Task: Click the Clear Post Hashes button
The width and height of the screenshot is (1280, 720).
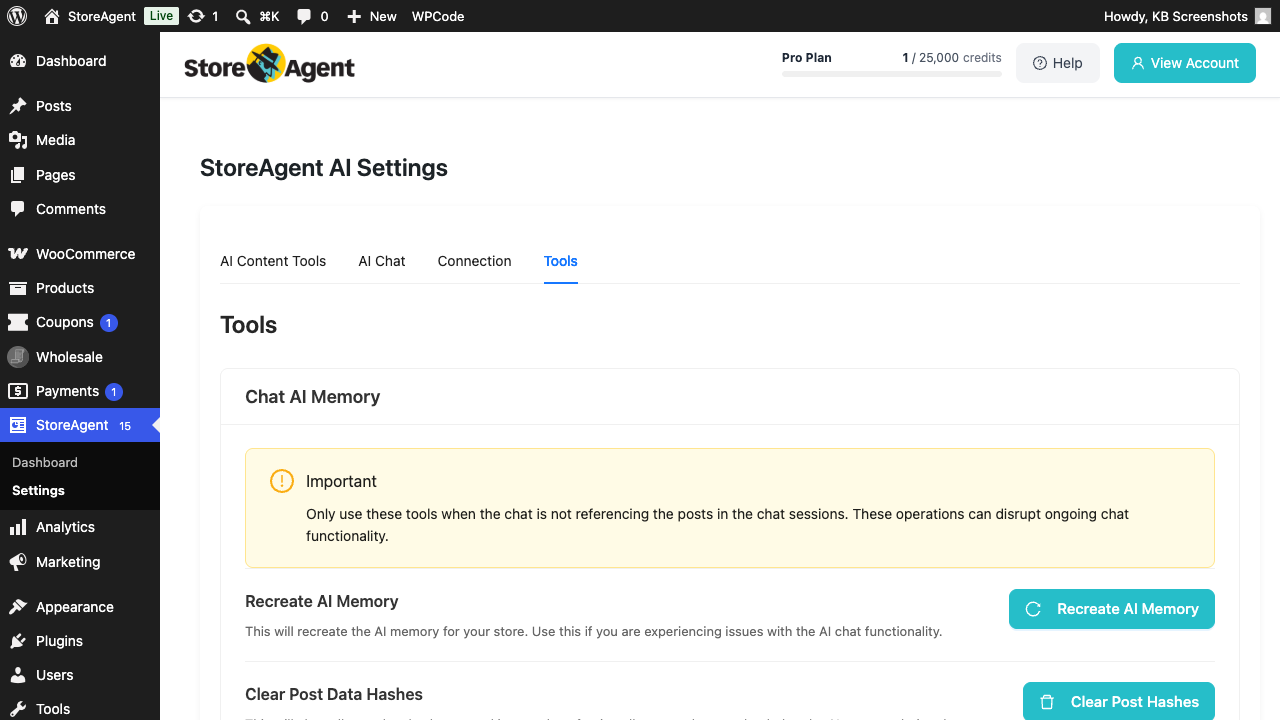Action: point(1119,701)
